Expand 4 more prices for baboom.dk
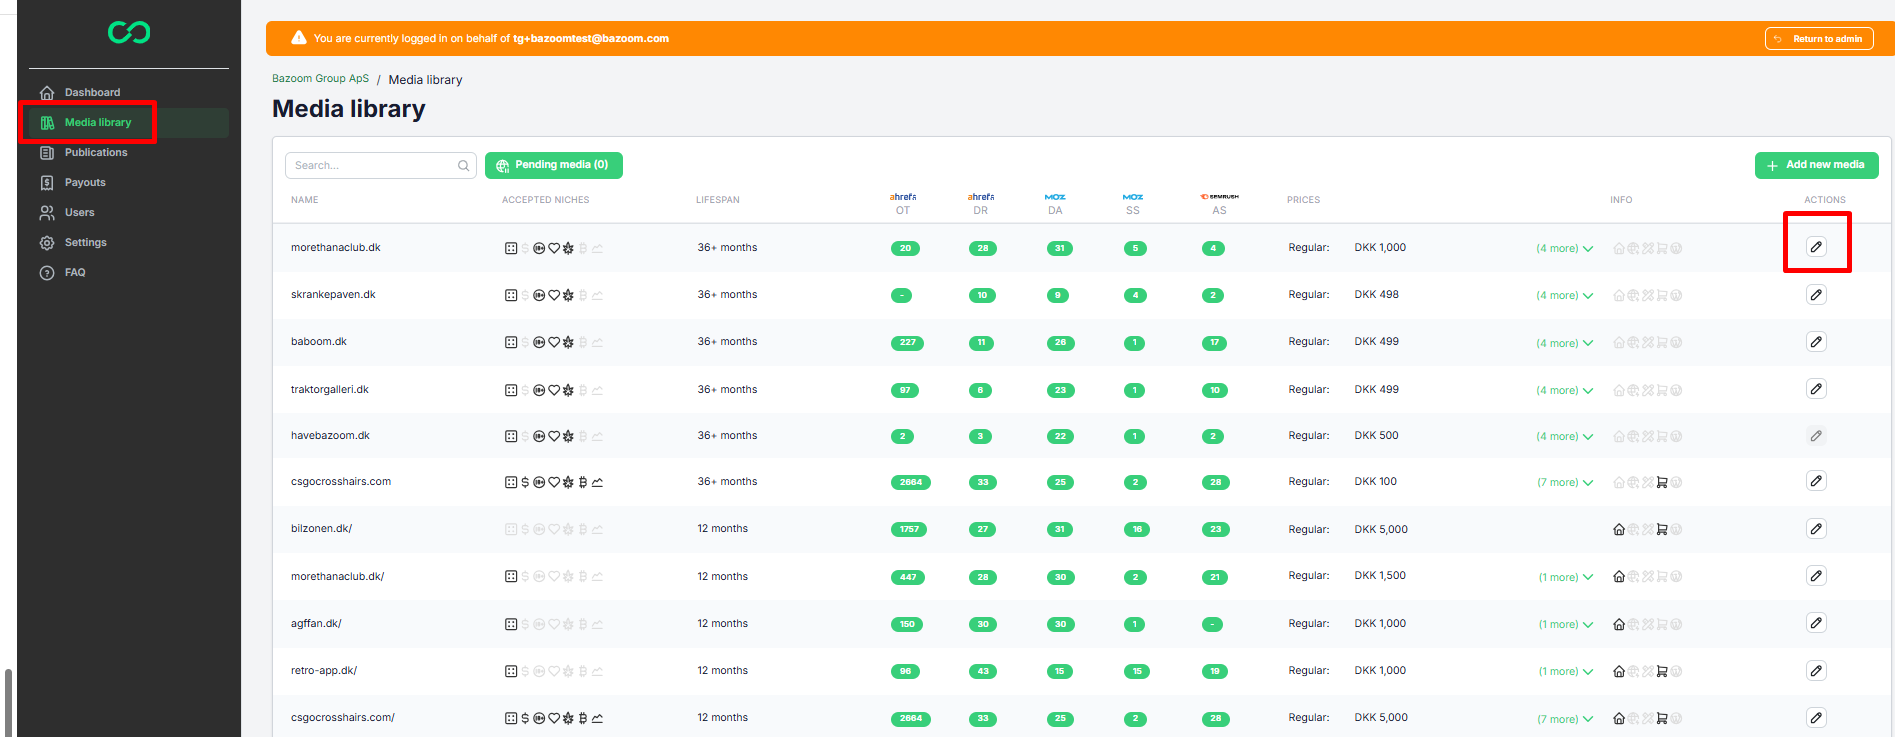This screenshot has width=1895, height=737. pyautogui.click(x=1564, y=343)
